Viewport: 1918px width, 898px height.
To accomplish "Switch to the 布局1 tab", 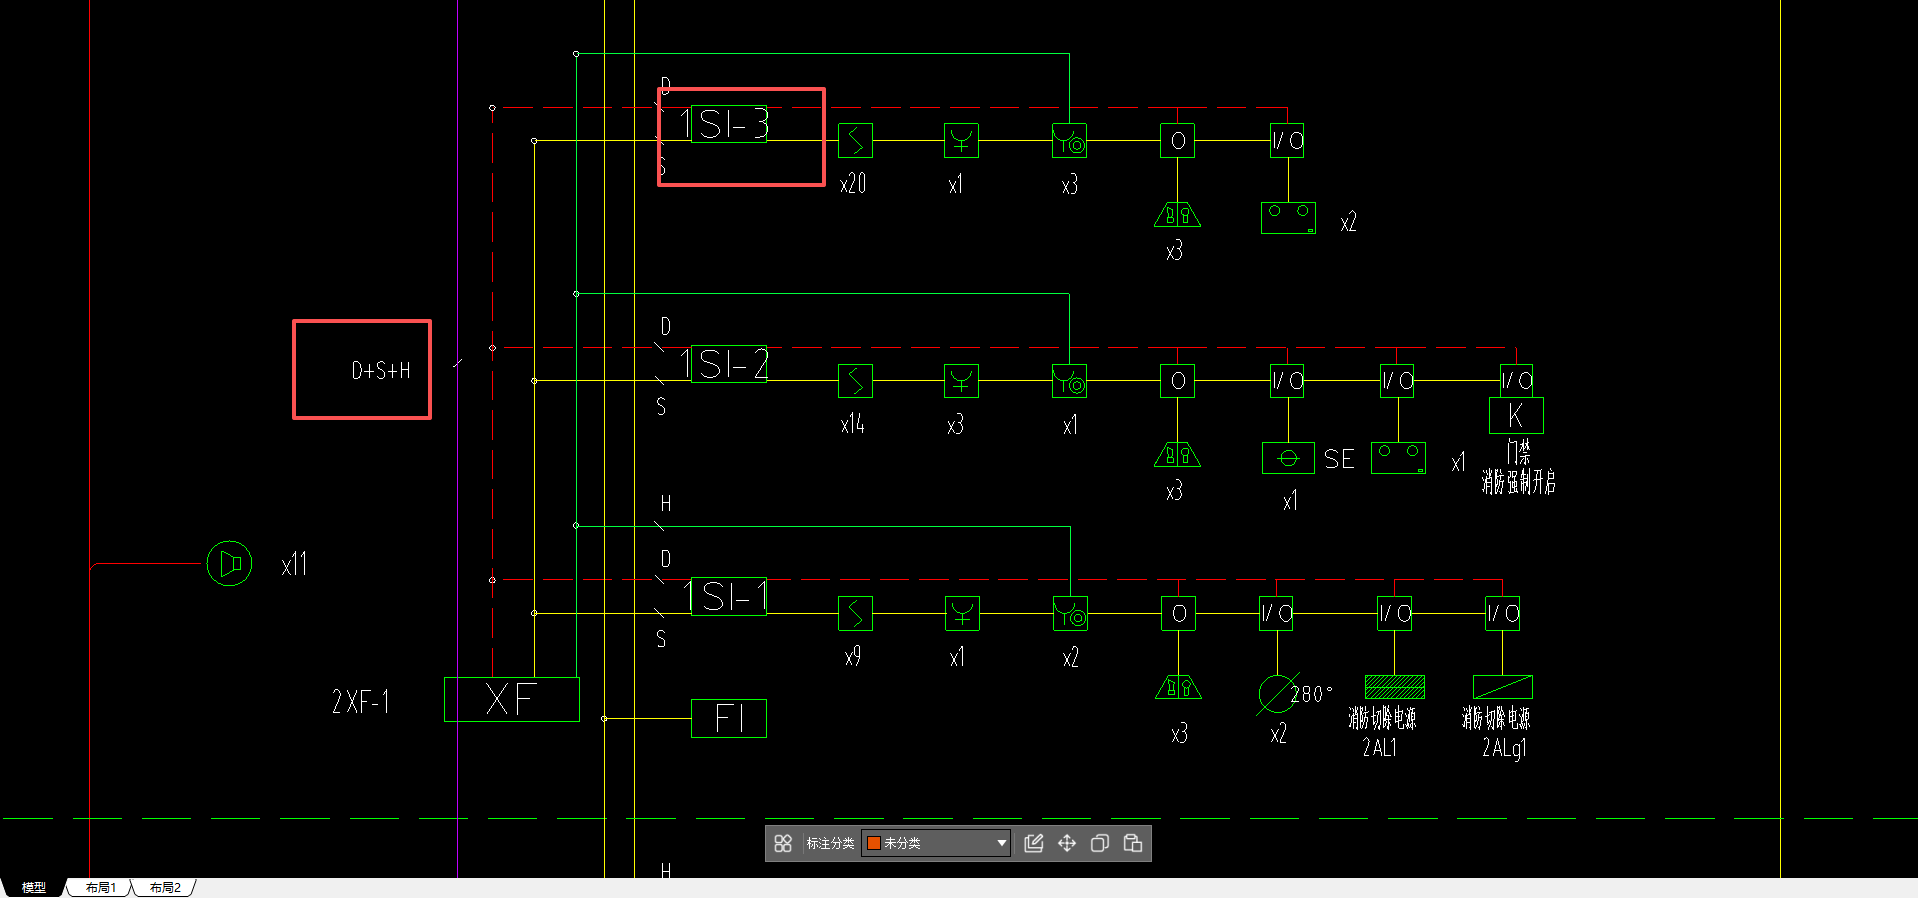I will tap(101, 888).
